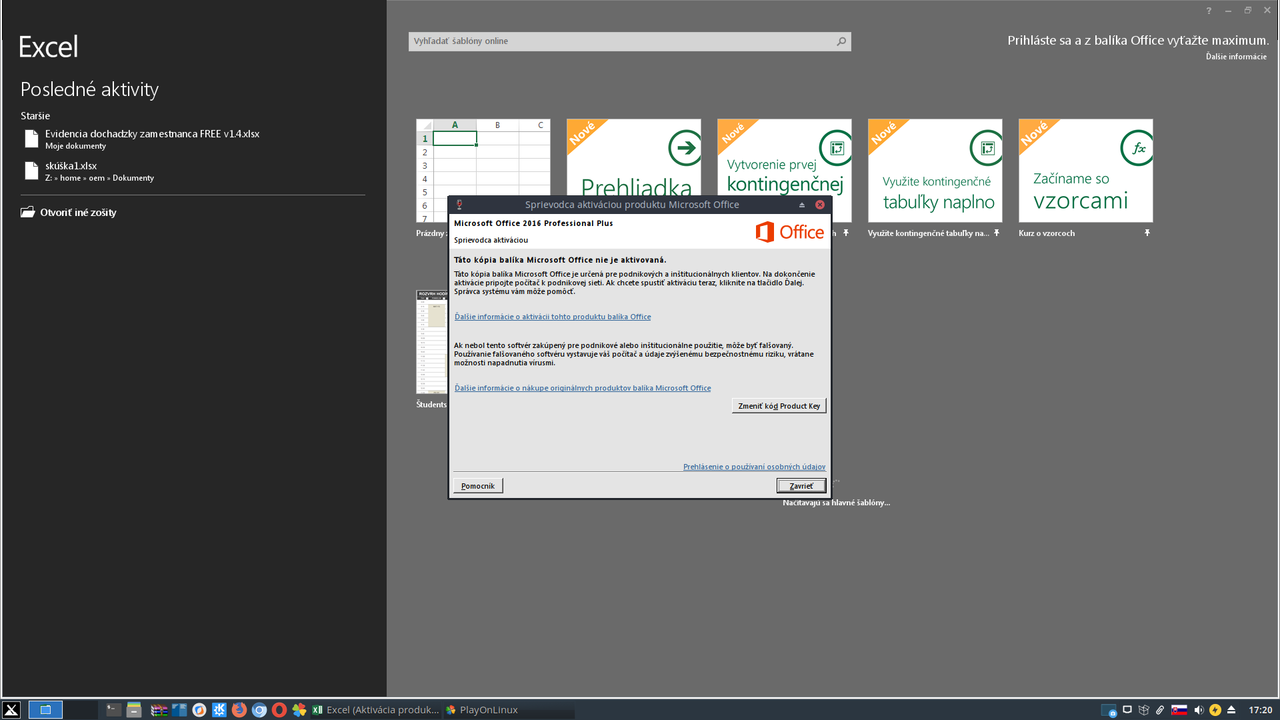Switch to Excel activation window in taskbar
1280x720 pixels.
[376, 710]
